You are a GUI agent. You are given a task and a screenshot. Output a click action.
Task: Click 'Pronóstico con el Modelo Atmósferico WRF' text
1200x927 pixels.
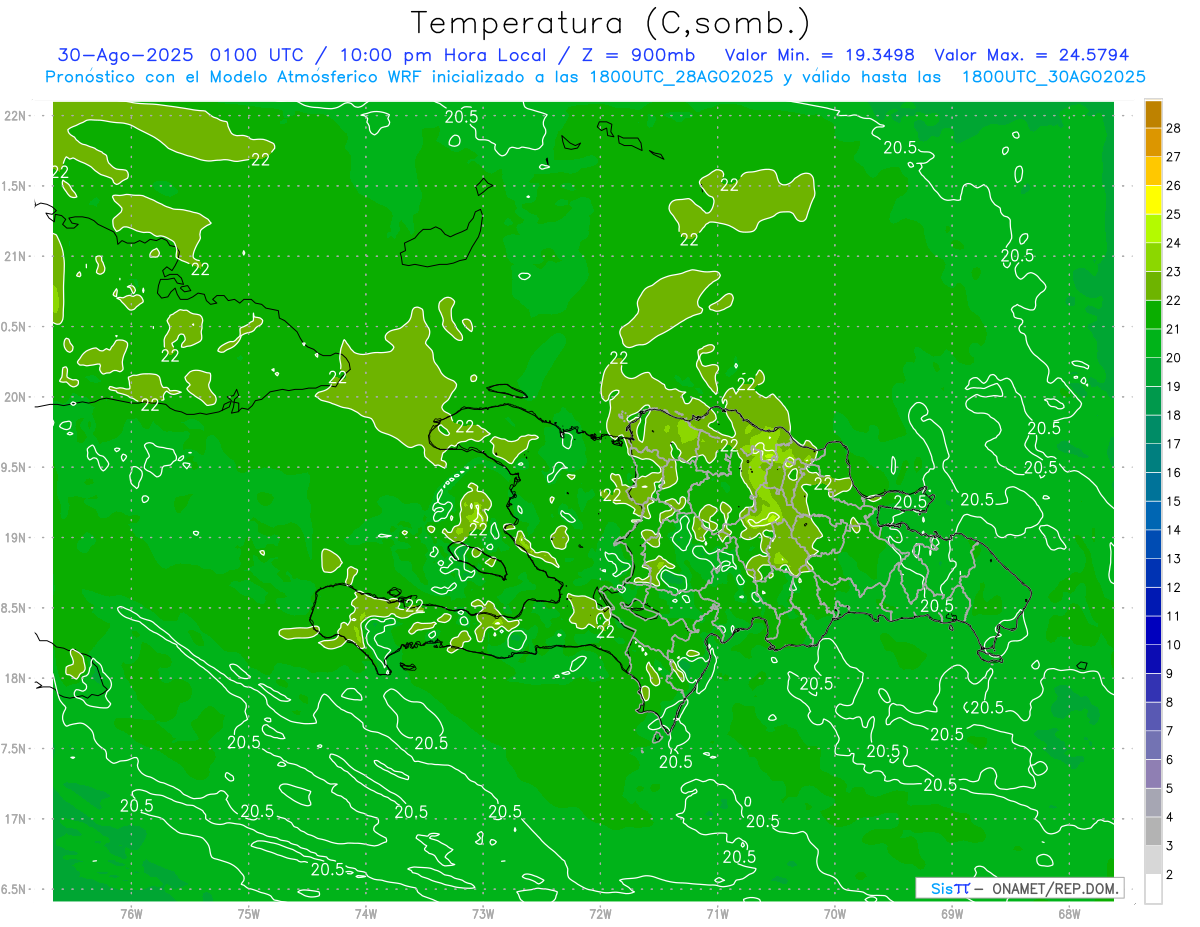click(x=235, y=77)
